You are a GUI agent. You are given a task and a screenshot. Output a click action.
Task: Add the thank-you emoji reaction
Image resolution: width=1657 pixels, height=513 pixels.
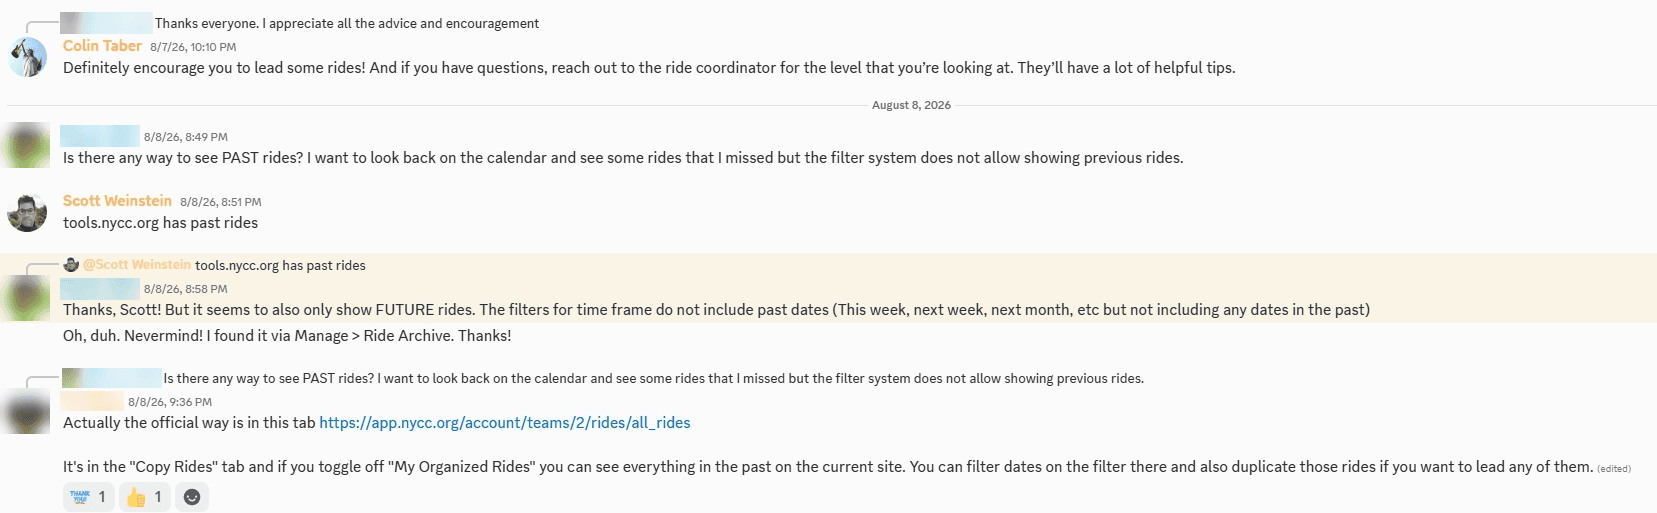click(88, 497)
